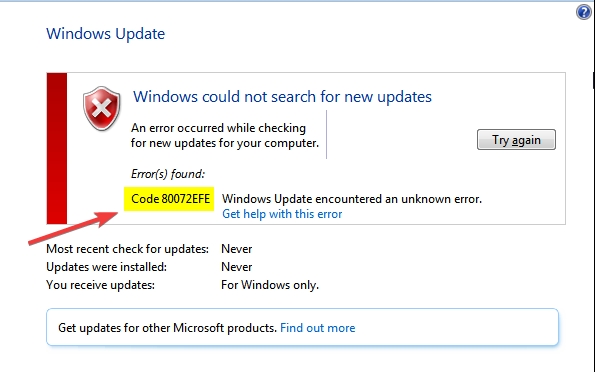Click 'Never' beside most recent check for updates
This screenshot has width=595, height=372.
click(237, 249)
